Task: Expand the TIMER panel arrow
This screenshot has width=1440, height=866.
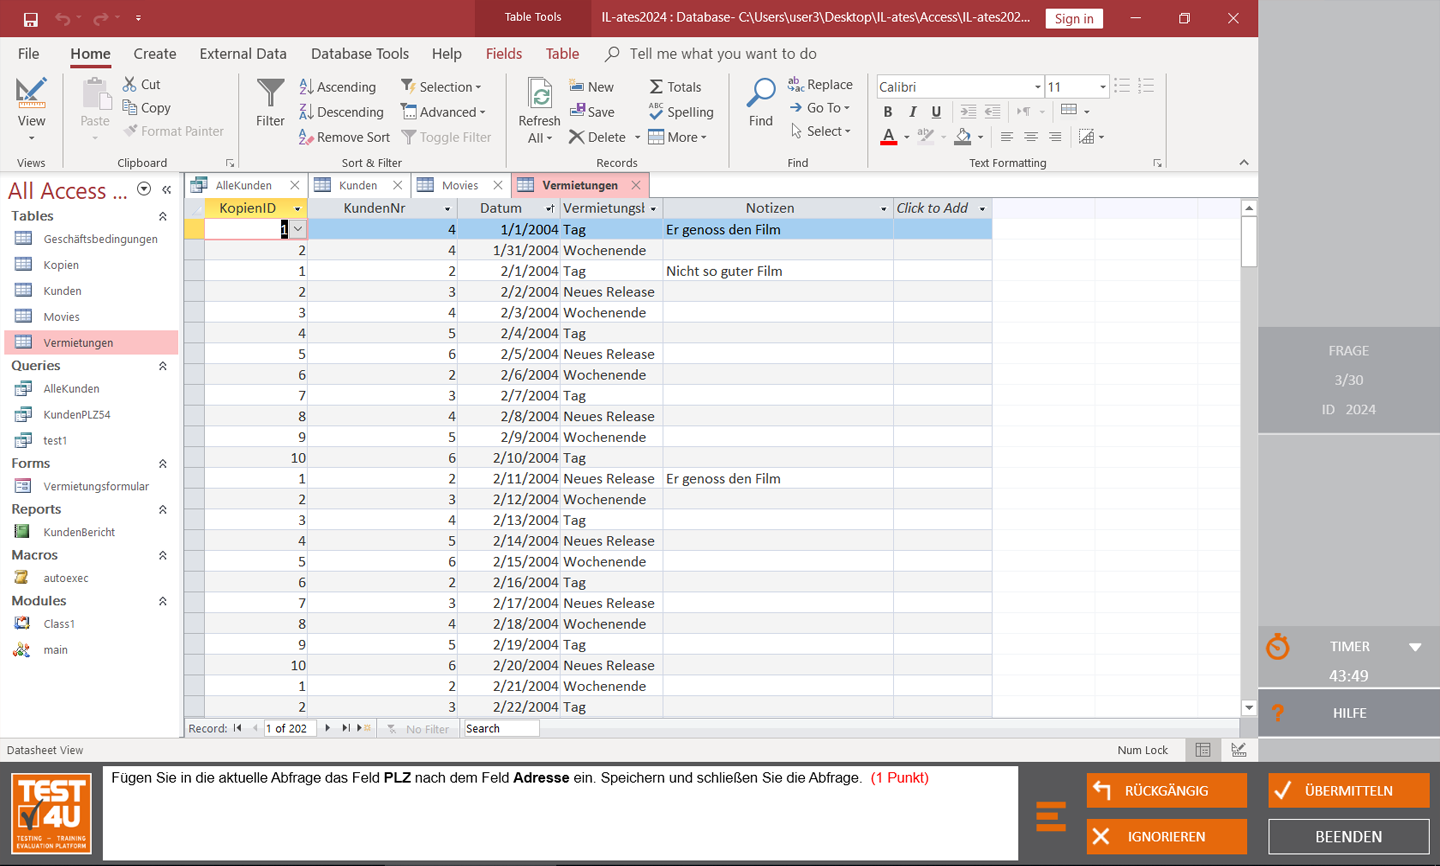Action: click(x=1415, y=647)
